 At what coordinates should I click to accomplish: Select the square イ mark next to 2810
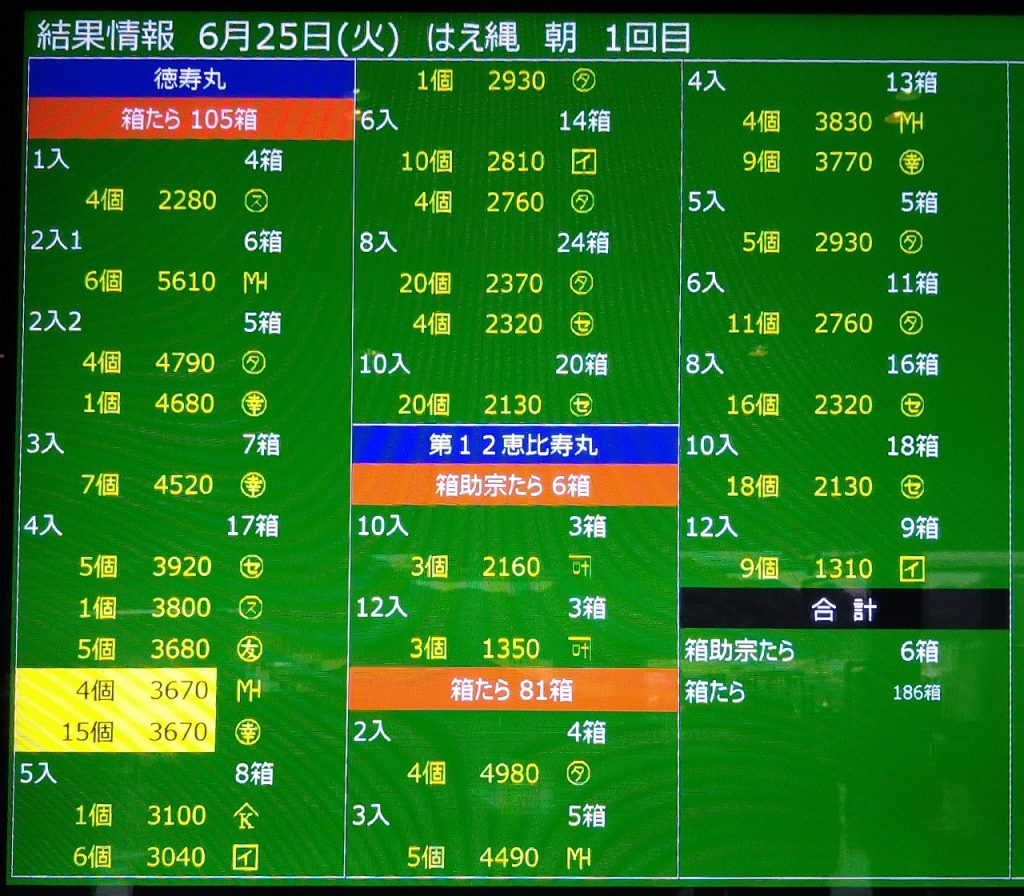click(583, 162)
